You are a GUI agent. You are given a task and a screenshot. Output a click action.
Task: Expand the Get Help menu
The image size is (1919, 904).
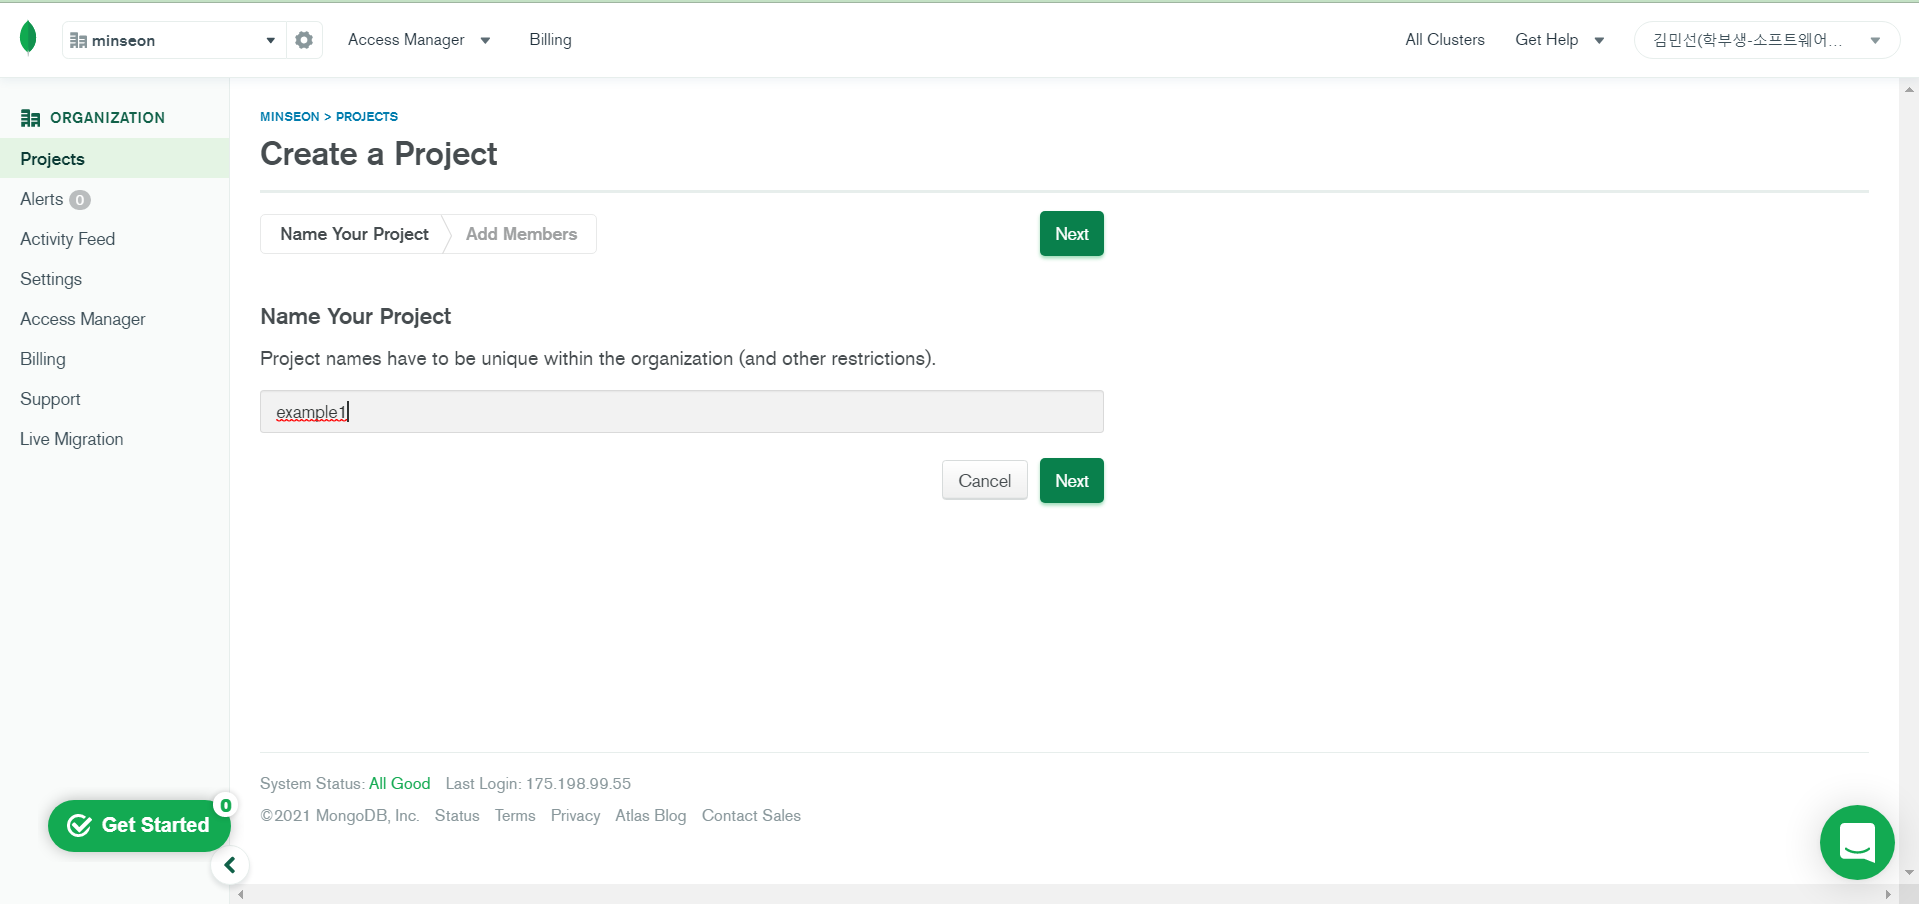1559,40
